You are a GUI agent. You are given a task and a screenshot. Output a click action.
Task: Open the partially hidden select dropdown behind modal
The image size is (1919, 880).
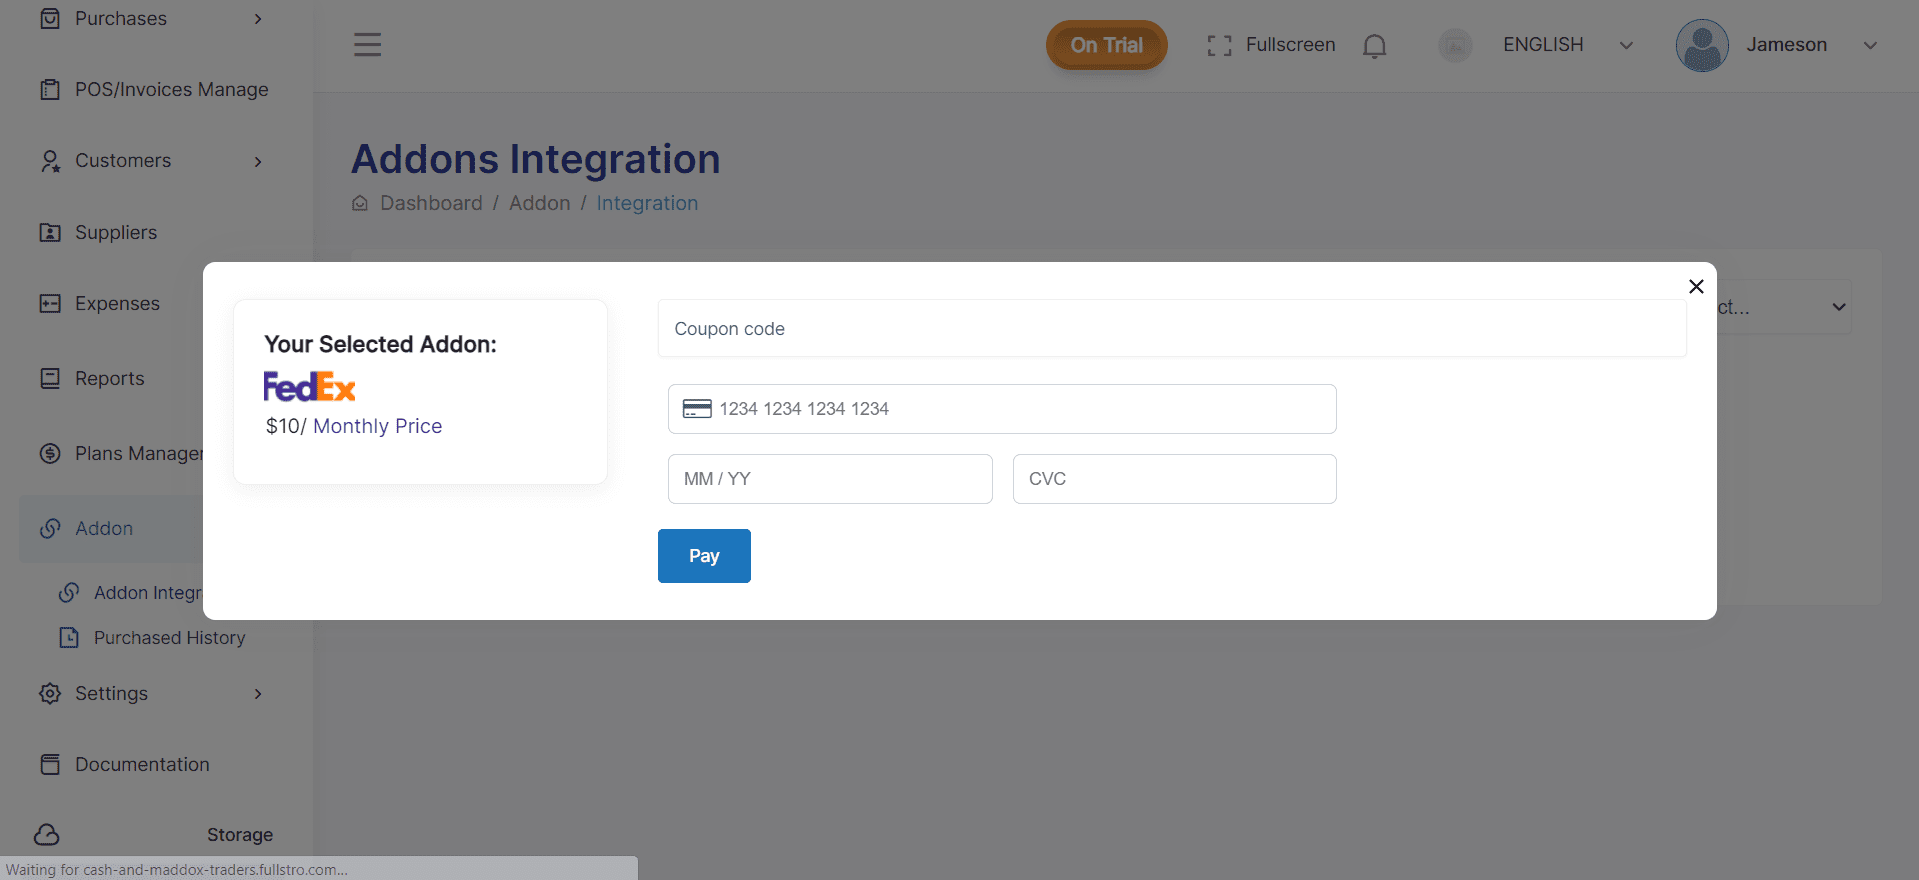pyautogui.click(x=1785, y=308)
